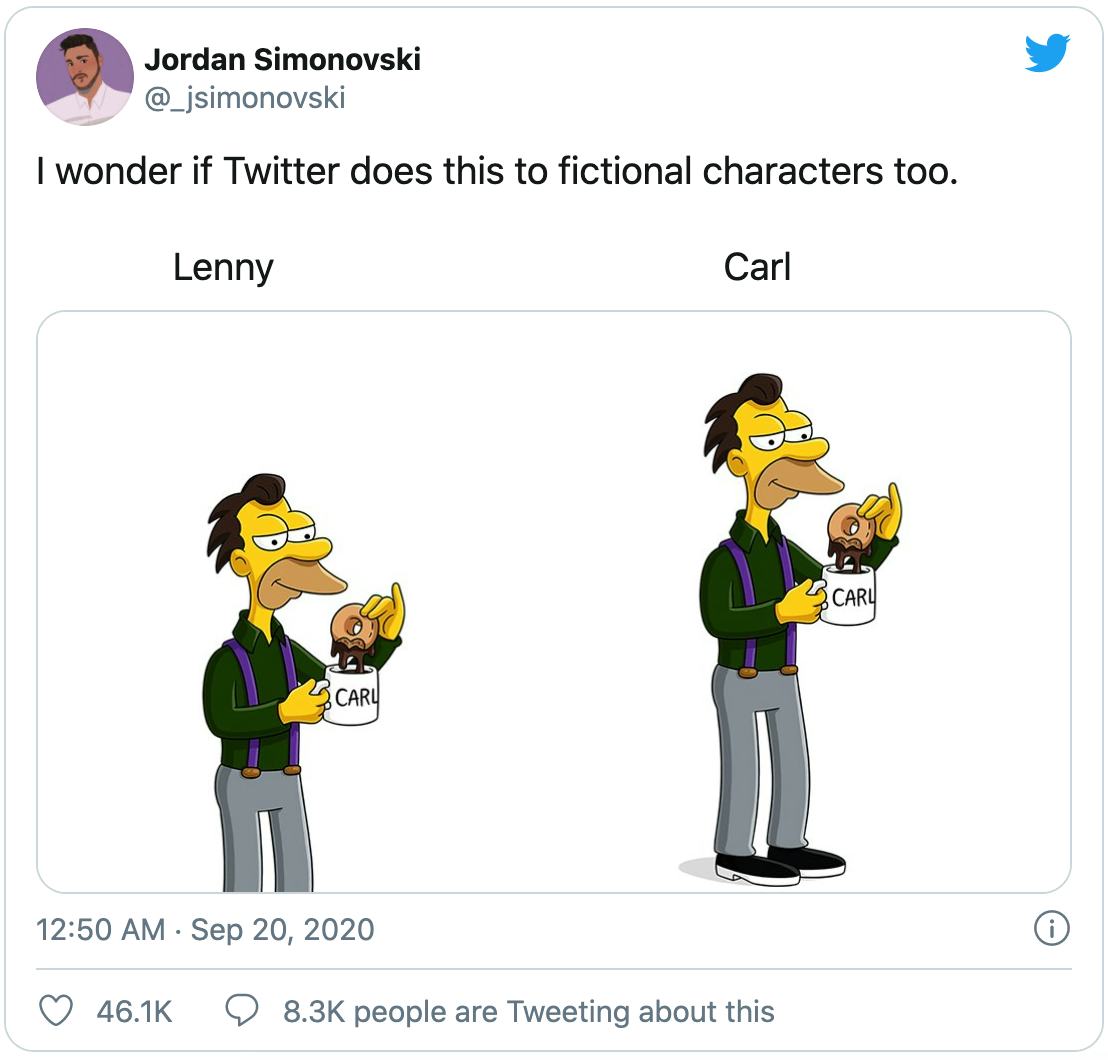Click the CARL mug in the Carl-labeled image
1108x1060 pixels.
pos(849,597)
